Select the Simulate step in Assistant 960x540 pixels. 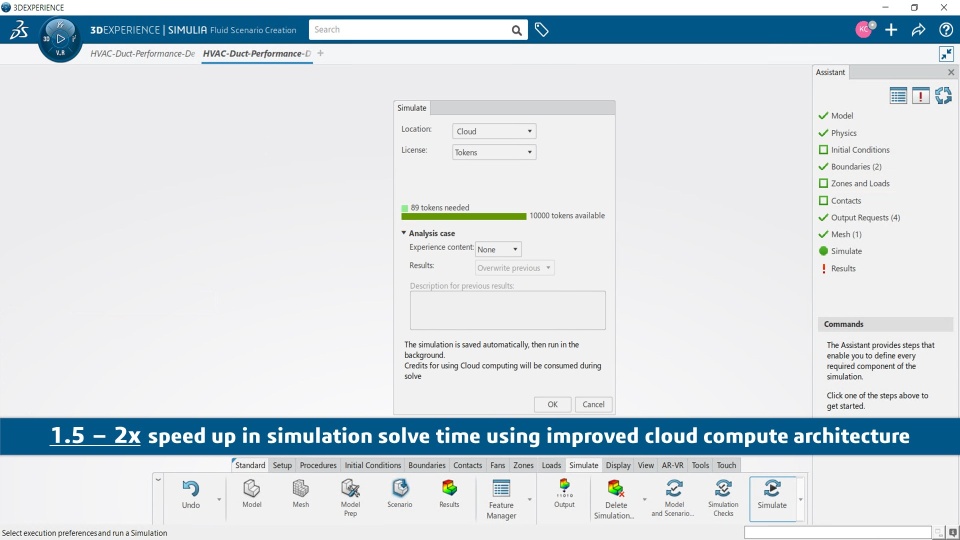[x=846, y=251]
